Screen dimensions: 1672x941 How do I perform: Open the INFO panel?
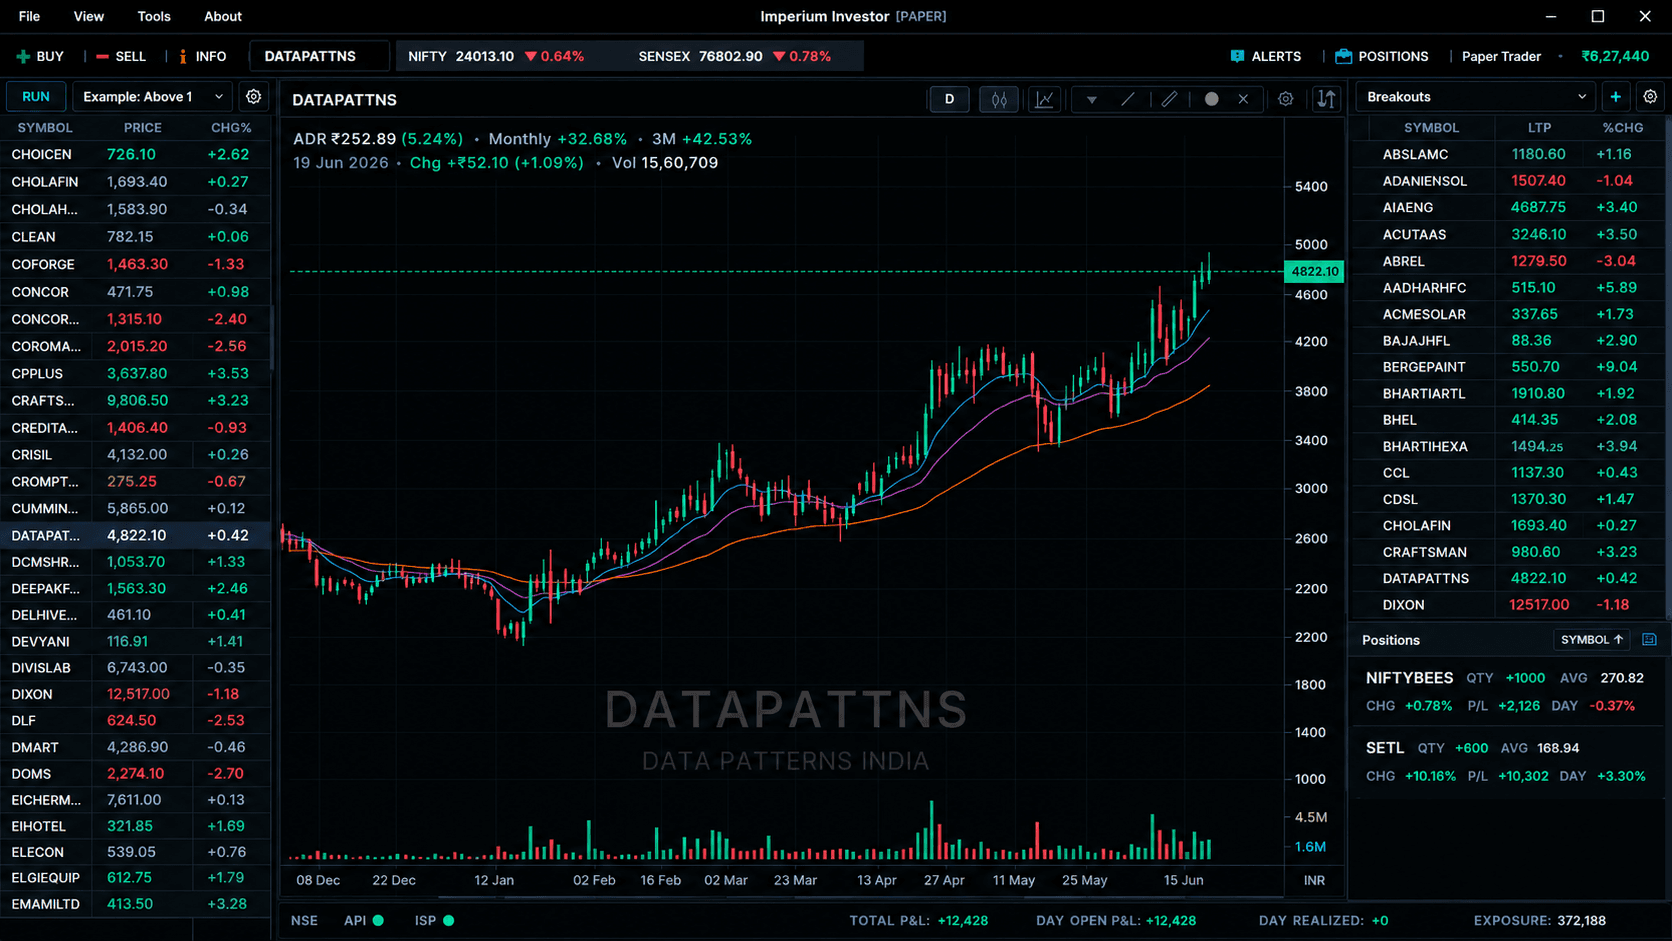[x=202, y=56]
